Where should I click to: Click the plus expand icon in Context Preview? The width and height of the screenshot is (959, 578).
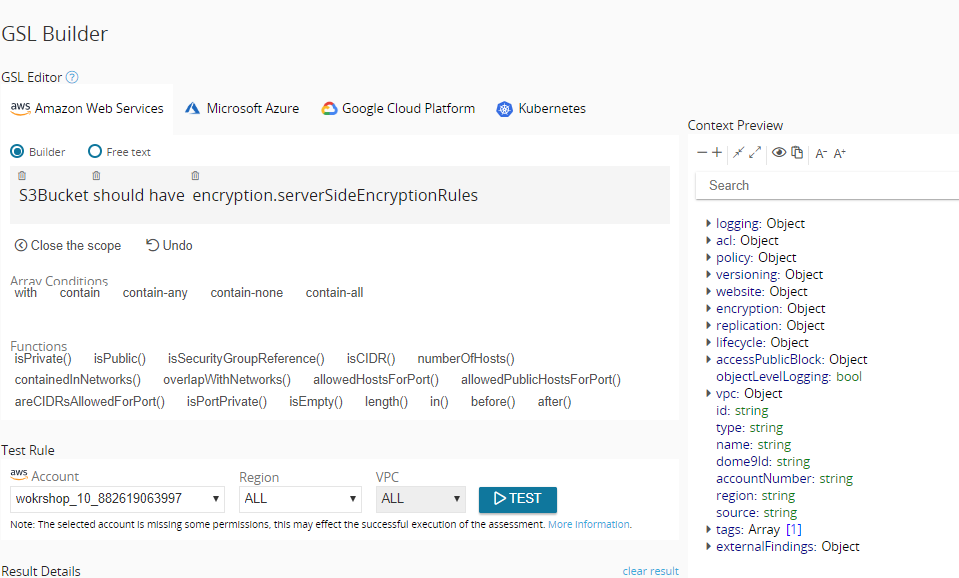pos(717,152)
